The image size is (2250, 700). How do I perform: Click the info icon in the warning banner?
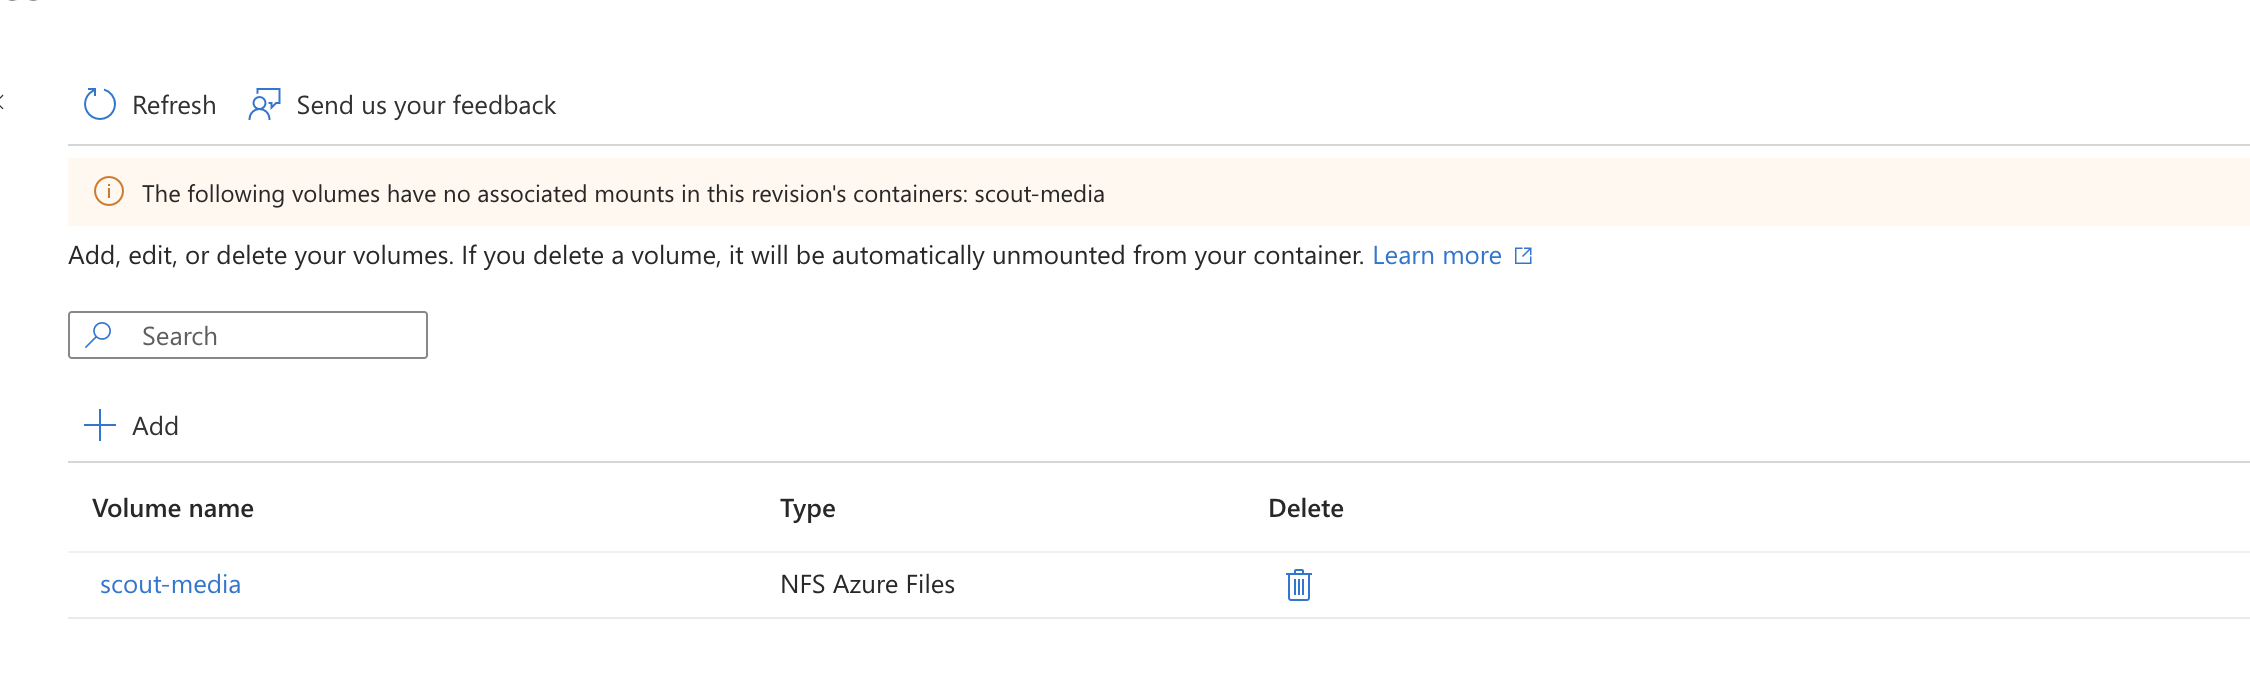tap(108, 193)
